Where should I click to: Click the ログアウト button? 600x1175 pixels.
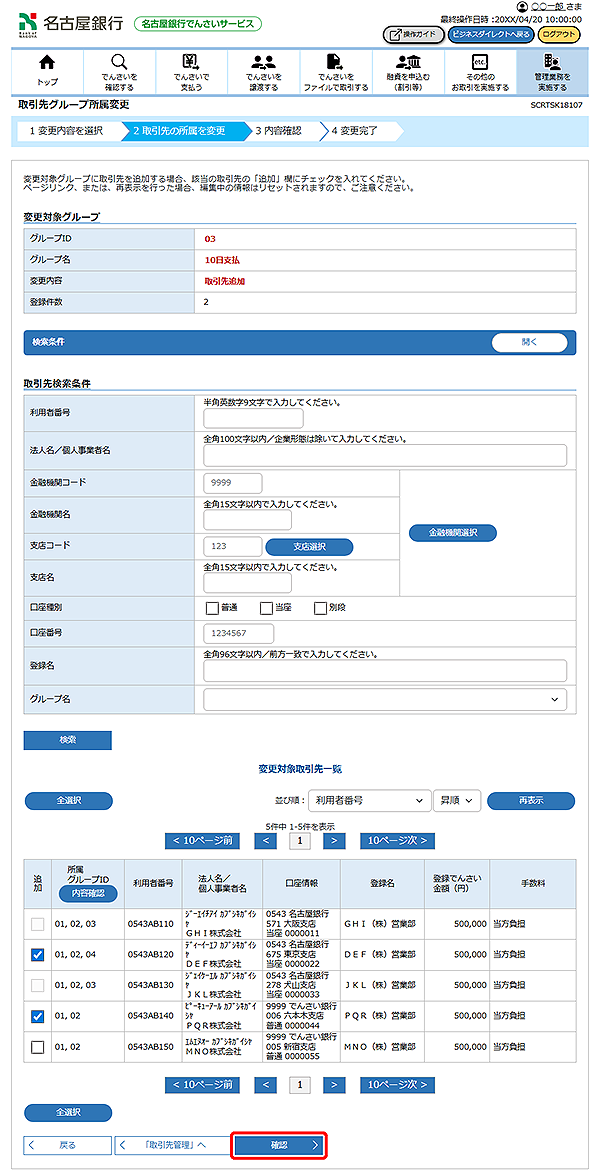pyautogui.click(x=558, y=34)
